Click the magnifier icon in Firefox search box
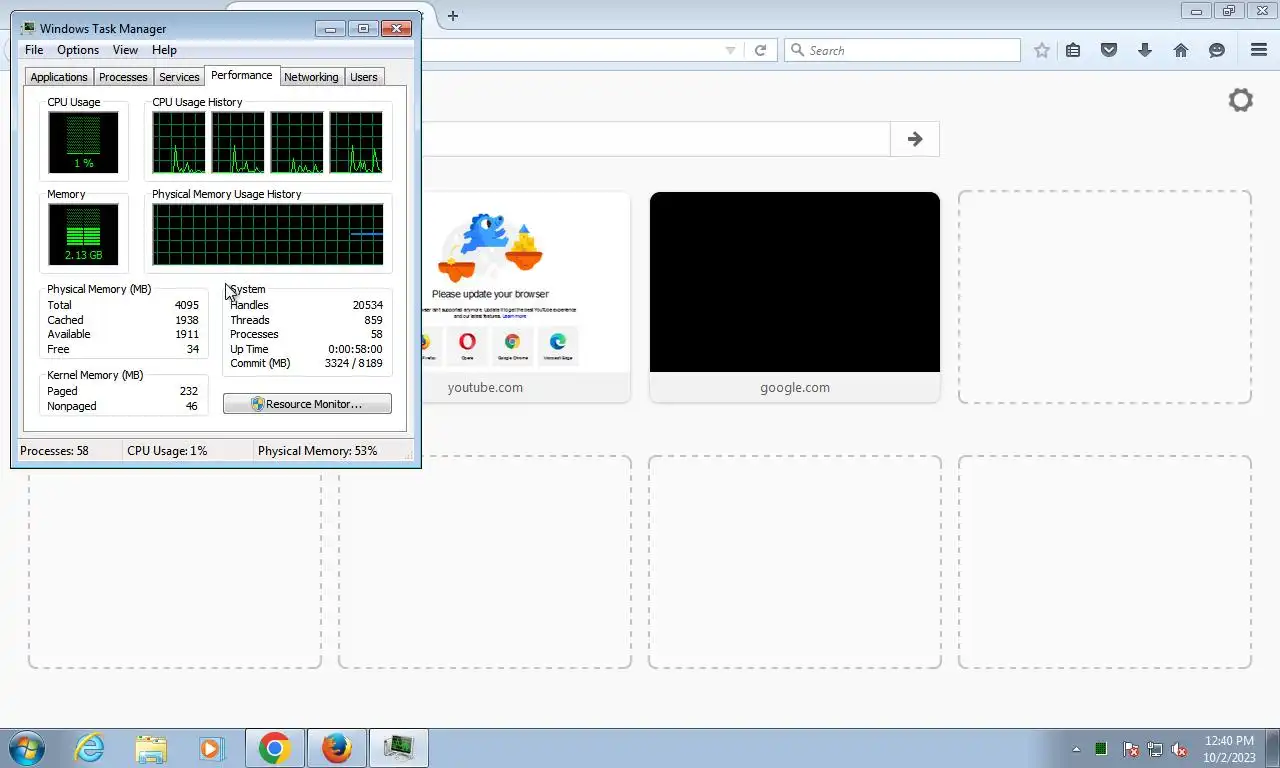Image resolution: width=1280 pixels, height=768 pixels. (797, 50)
